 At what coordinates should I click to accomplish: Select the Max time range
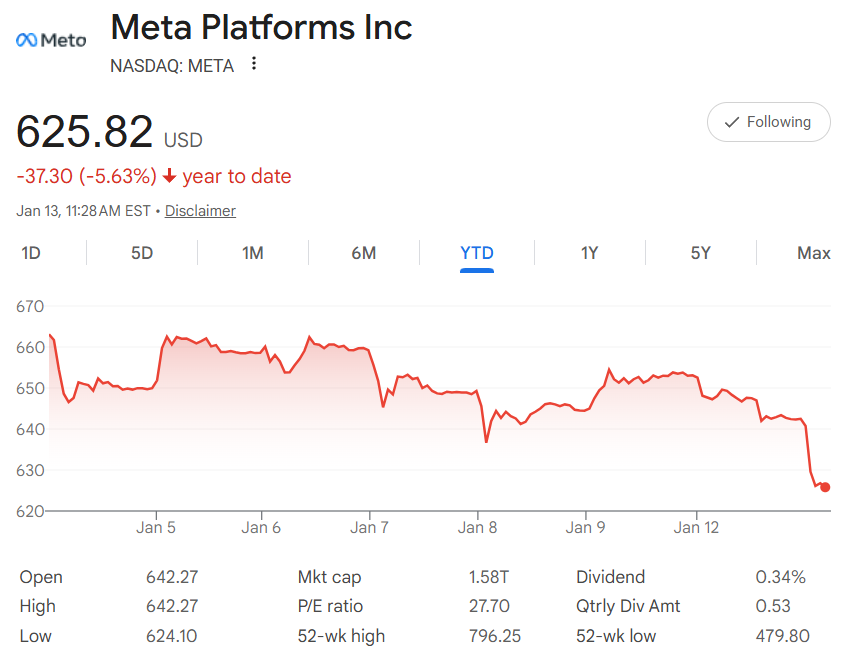813,253
